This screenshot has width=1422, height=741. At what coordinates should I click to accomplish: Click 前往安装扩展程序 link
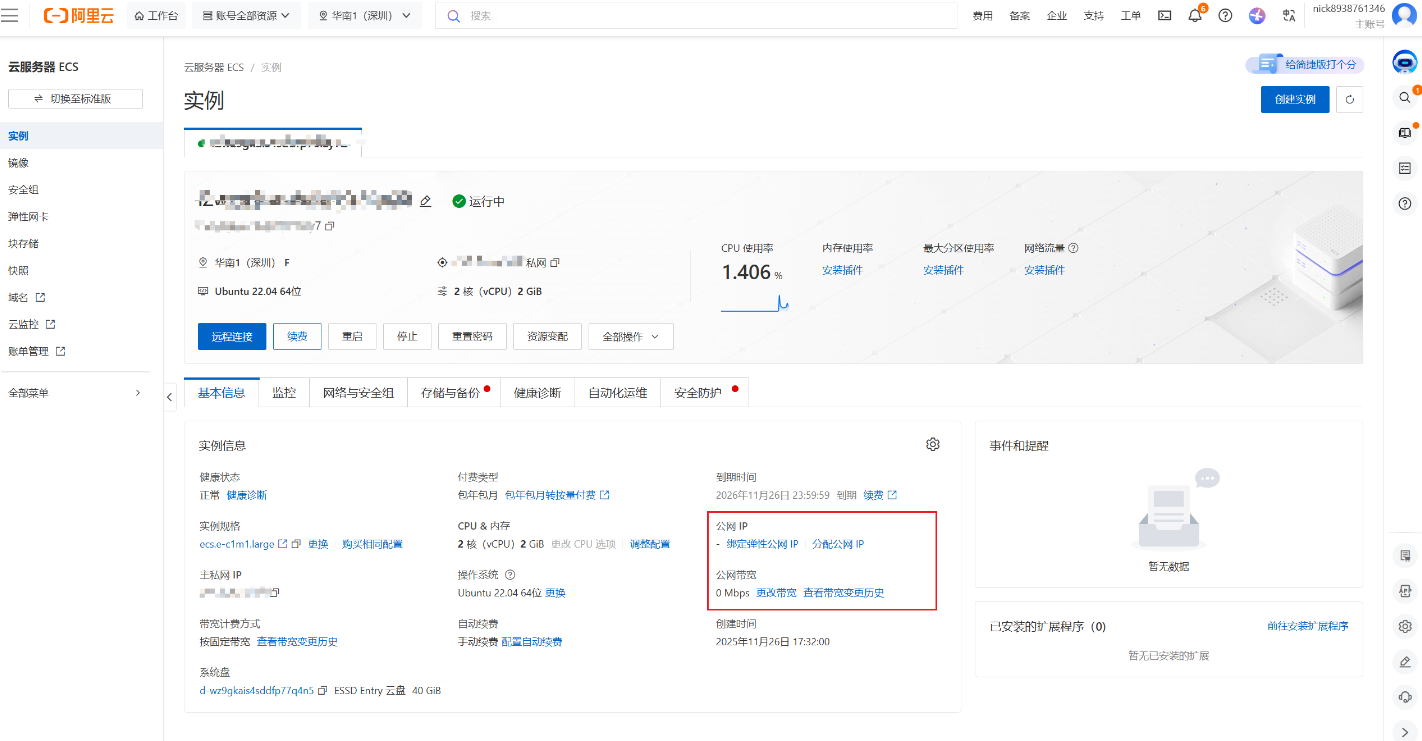pyautogui.click(x=1307, y=627)
